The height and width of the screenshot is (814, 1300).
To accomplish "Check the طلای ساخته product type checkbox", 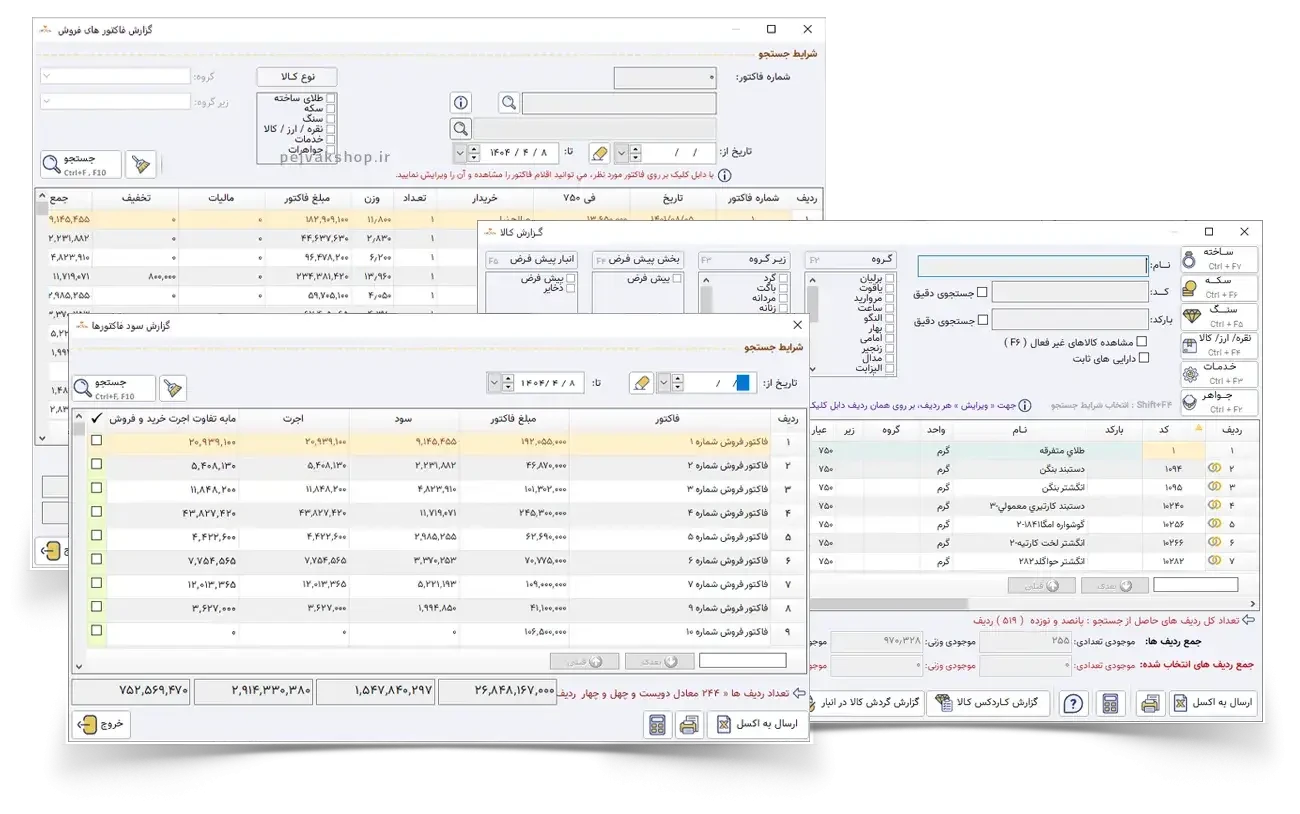I will (331, 98).
